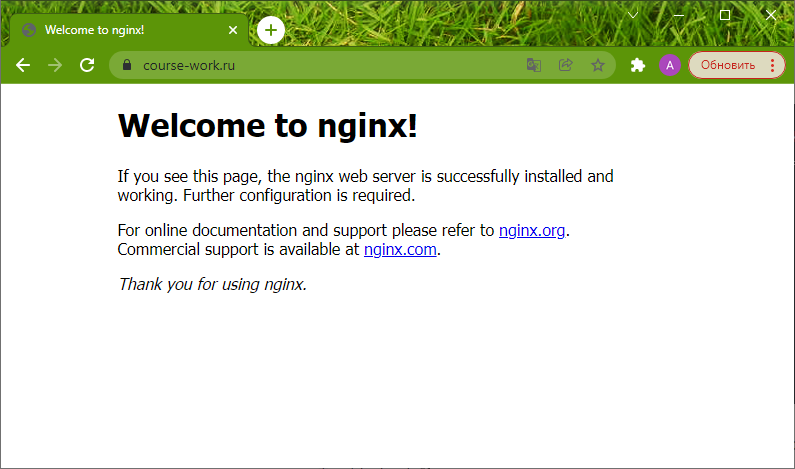This screenshot has width=795, height=469.
Task: Open the translate page icon
Action: pos(533,65)
